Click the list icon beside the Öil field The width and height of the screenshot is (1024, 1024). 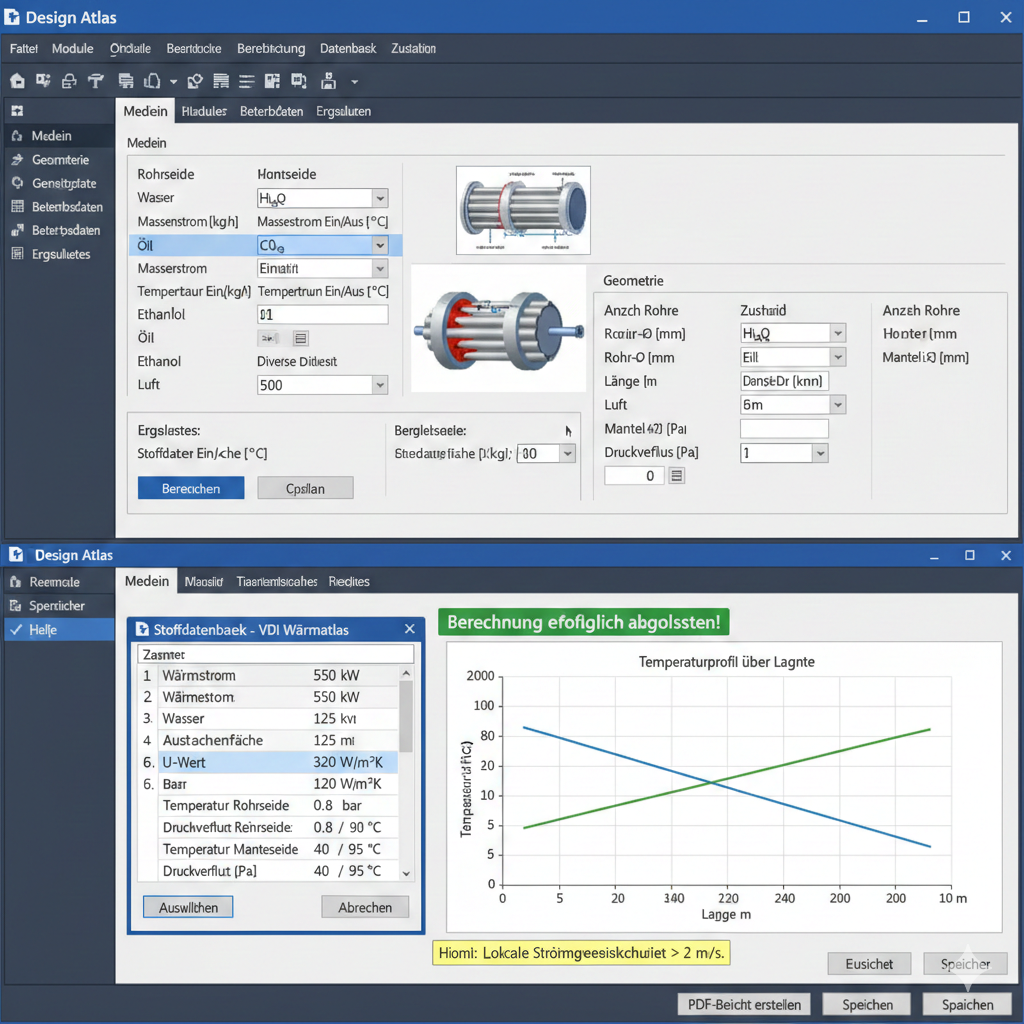pyautogui.click(x=300, y=338)
